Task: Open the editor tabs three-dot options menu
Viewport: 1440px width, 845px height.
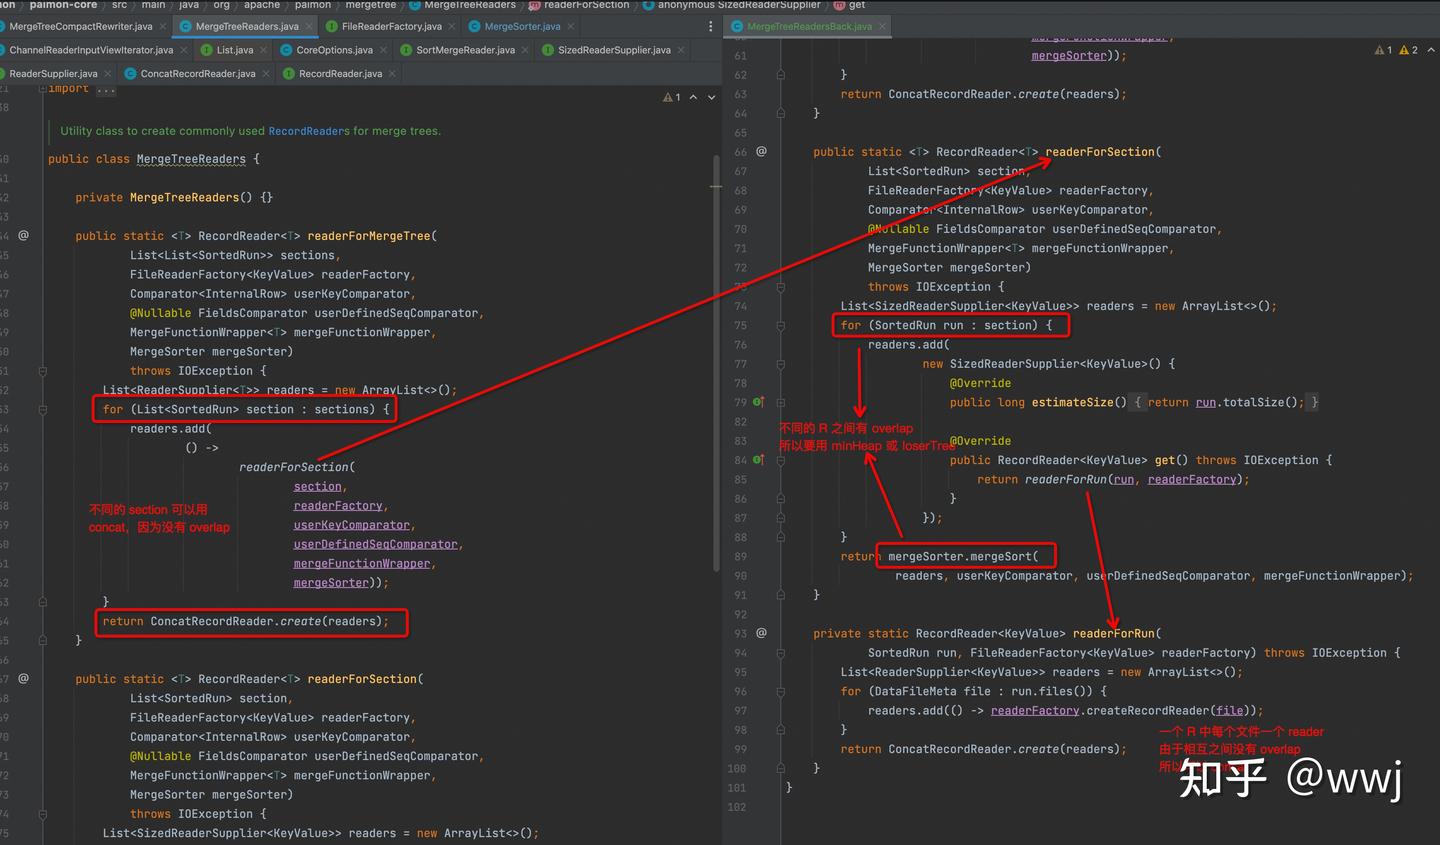Action: click(x=711, y=26)
